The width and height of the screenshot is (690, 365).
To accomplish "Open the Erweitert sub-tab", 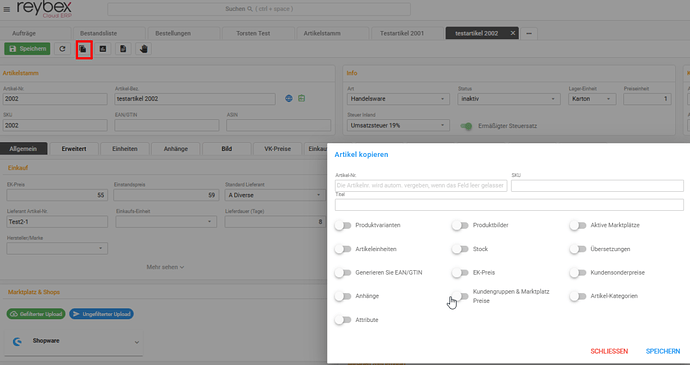I will pos(74,149).
